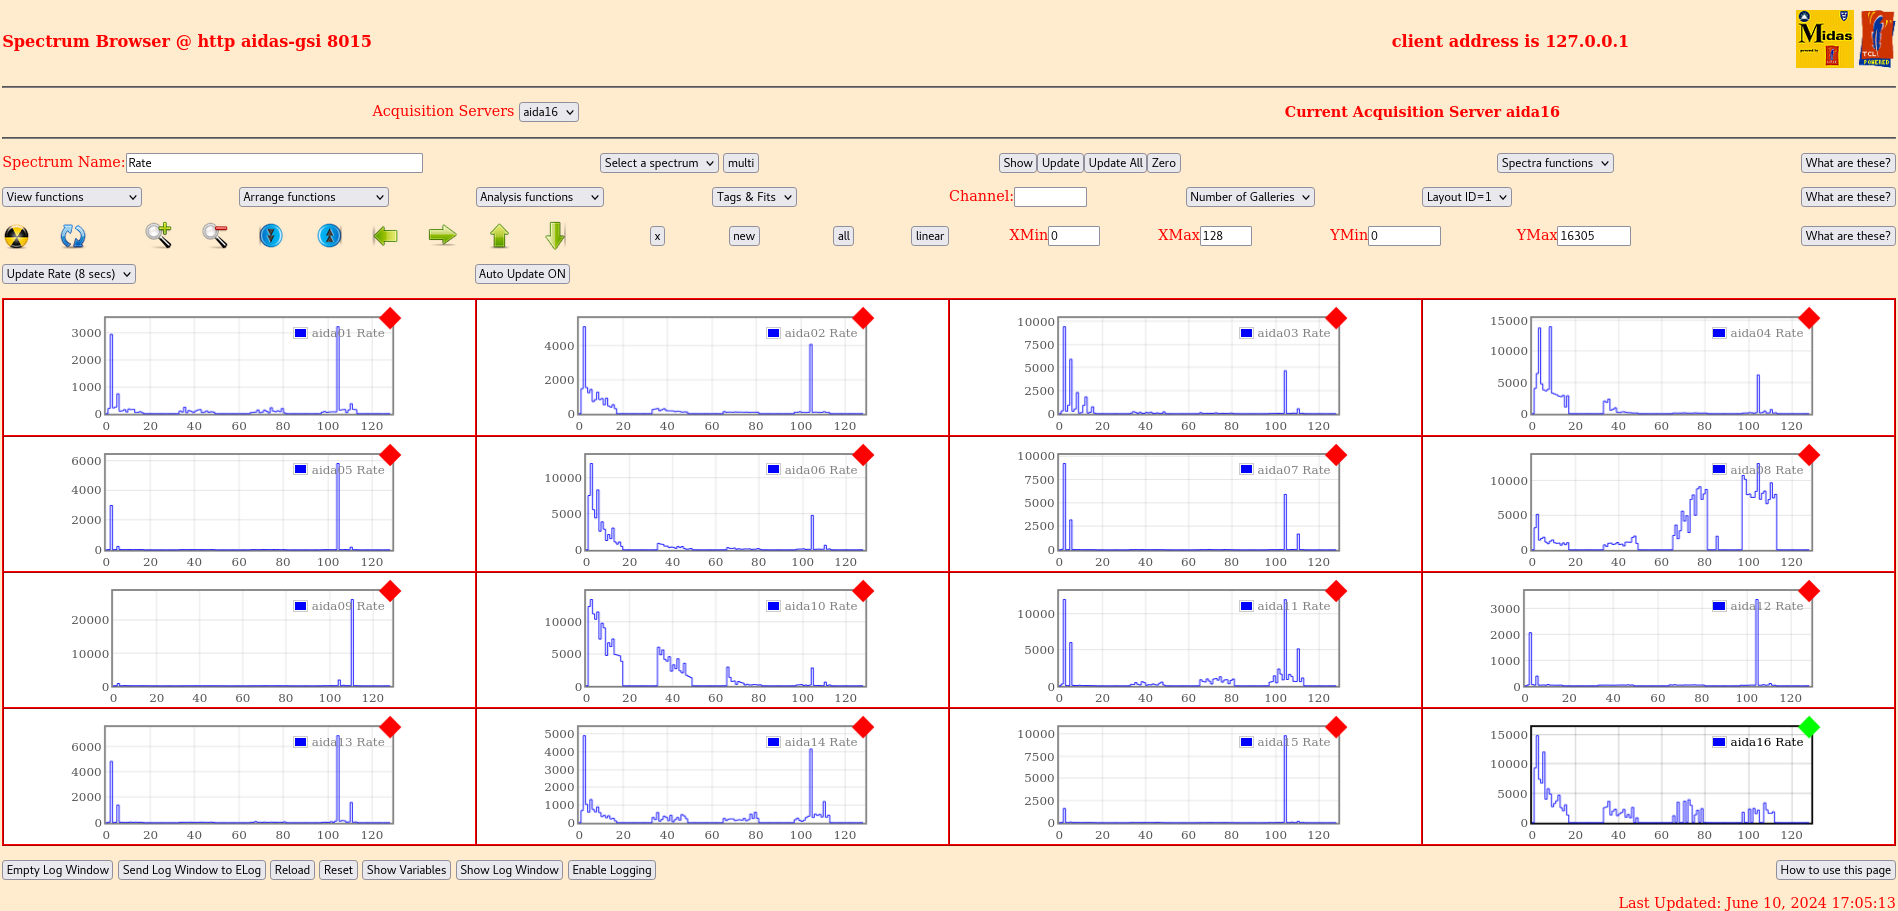Click the blue double up-arrow icon
This screenshot has width=1898, height=911.
pos(329,236)
